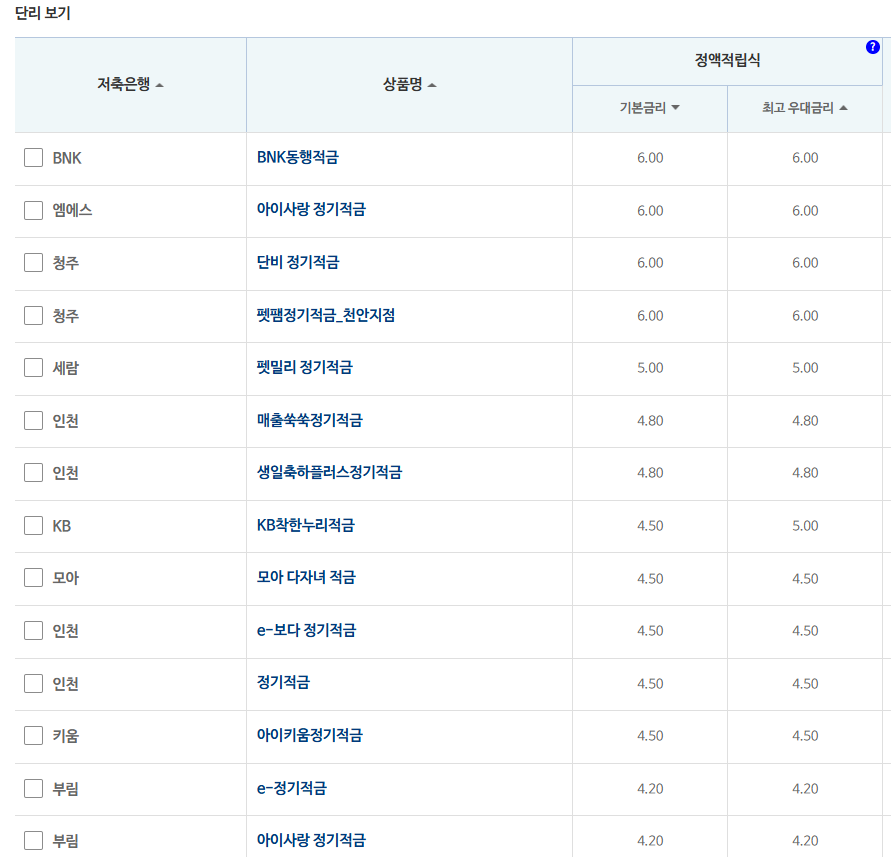Click bank name 엠에스

coord(72,210)
